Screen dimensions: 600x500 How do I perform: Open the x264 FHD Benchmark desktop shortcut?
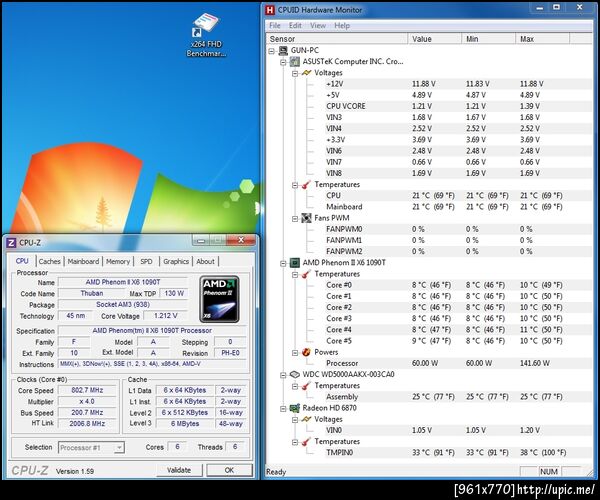[x=207, y=35]
